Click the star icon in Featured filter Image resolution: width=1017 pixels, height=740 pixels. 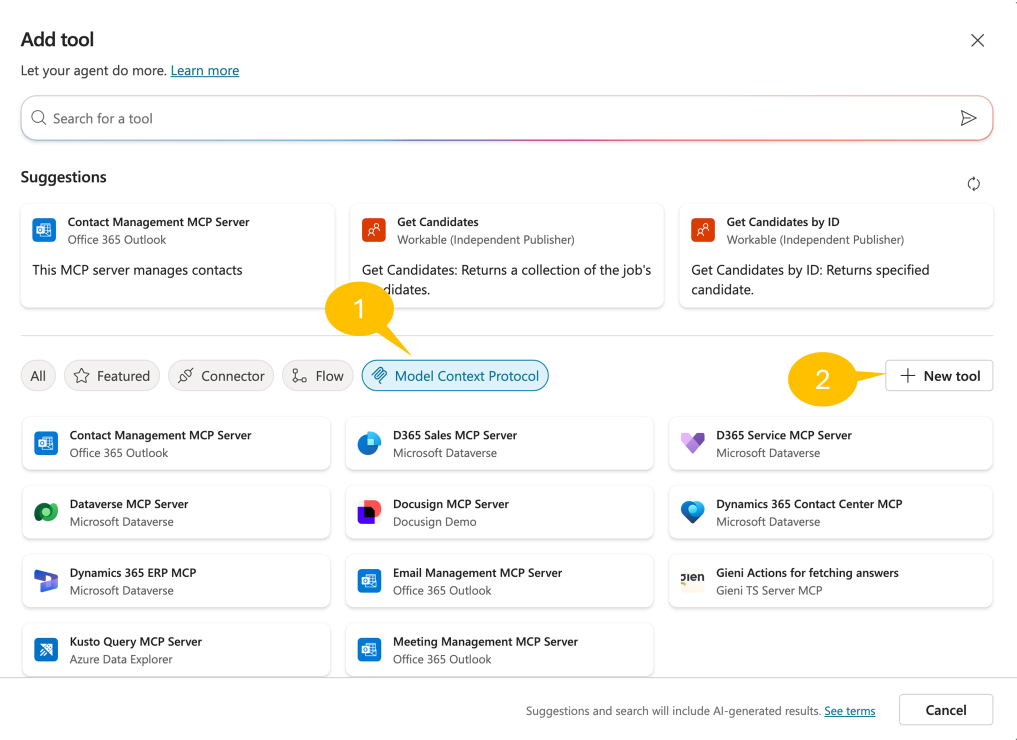pos(81,376)
